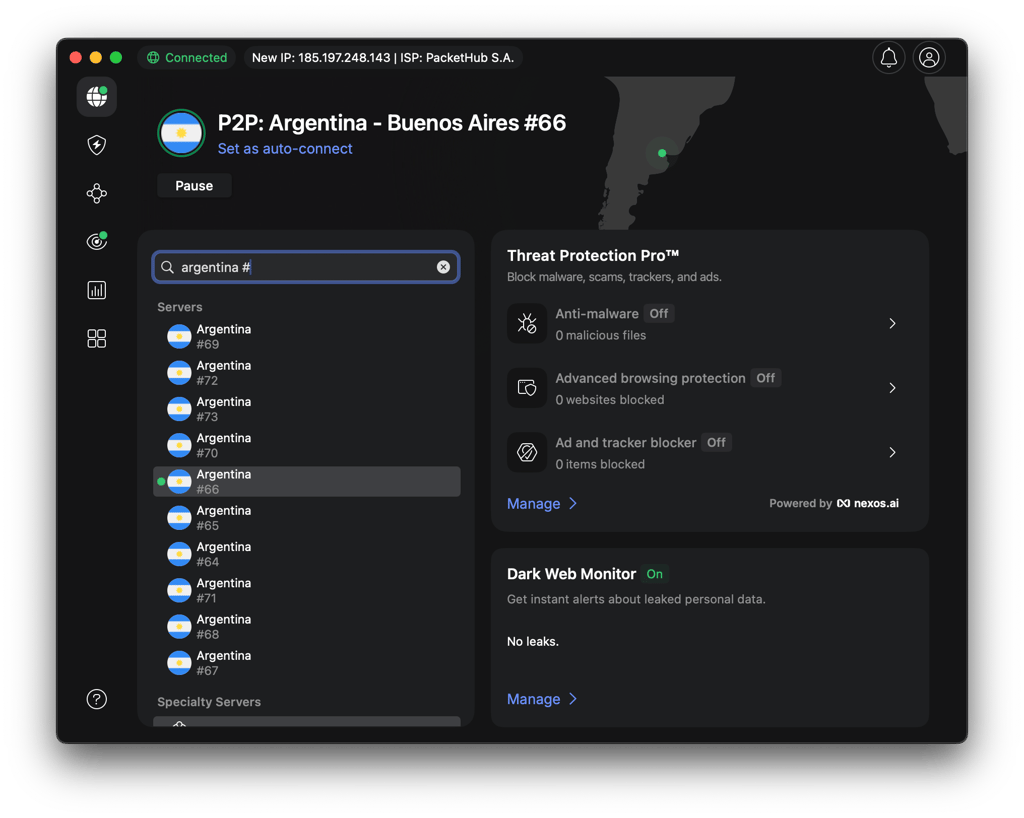Clear the server search field
Viewport: 1024px width, 818px height.
click(443, 267)
